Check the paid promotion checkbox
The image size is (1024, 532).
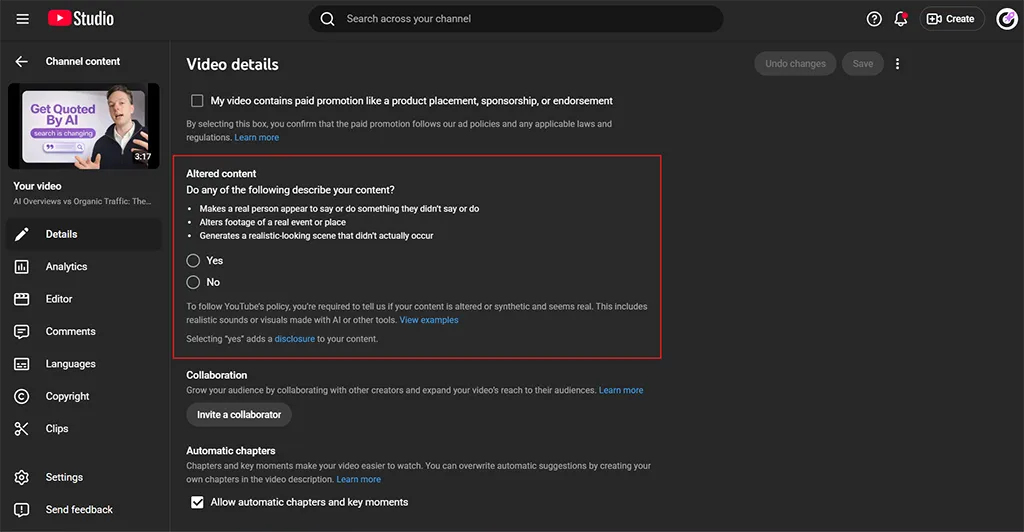(x=197, y=101)
